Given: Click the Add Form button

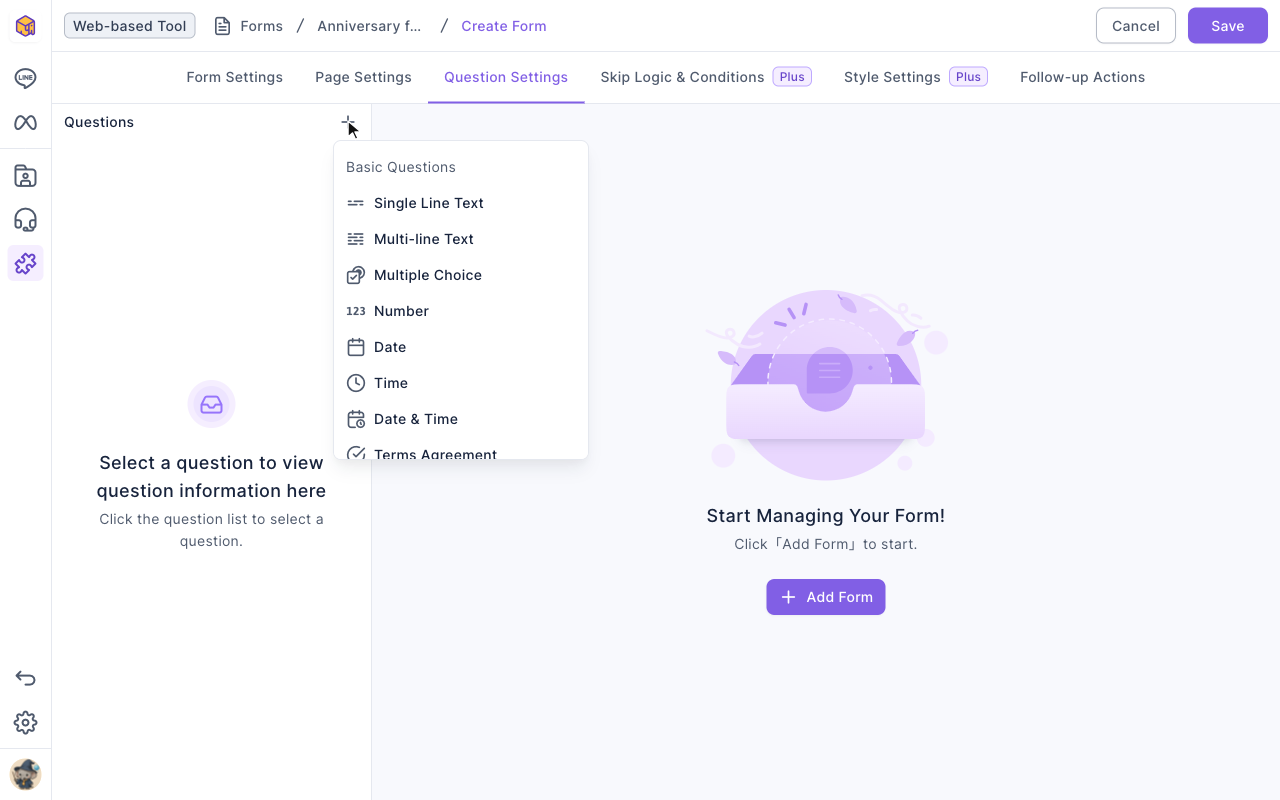Looking at the screenshot, I should click(826, 597).
